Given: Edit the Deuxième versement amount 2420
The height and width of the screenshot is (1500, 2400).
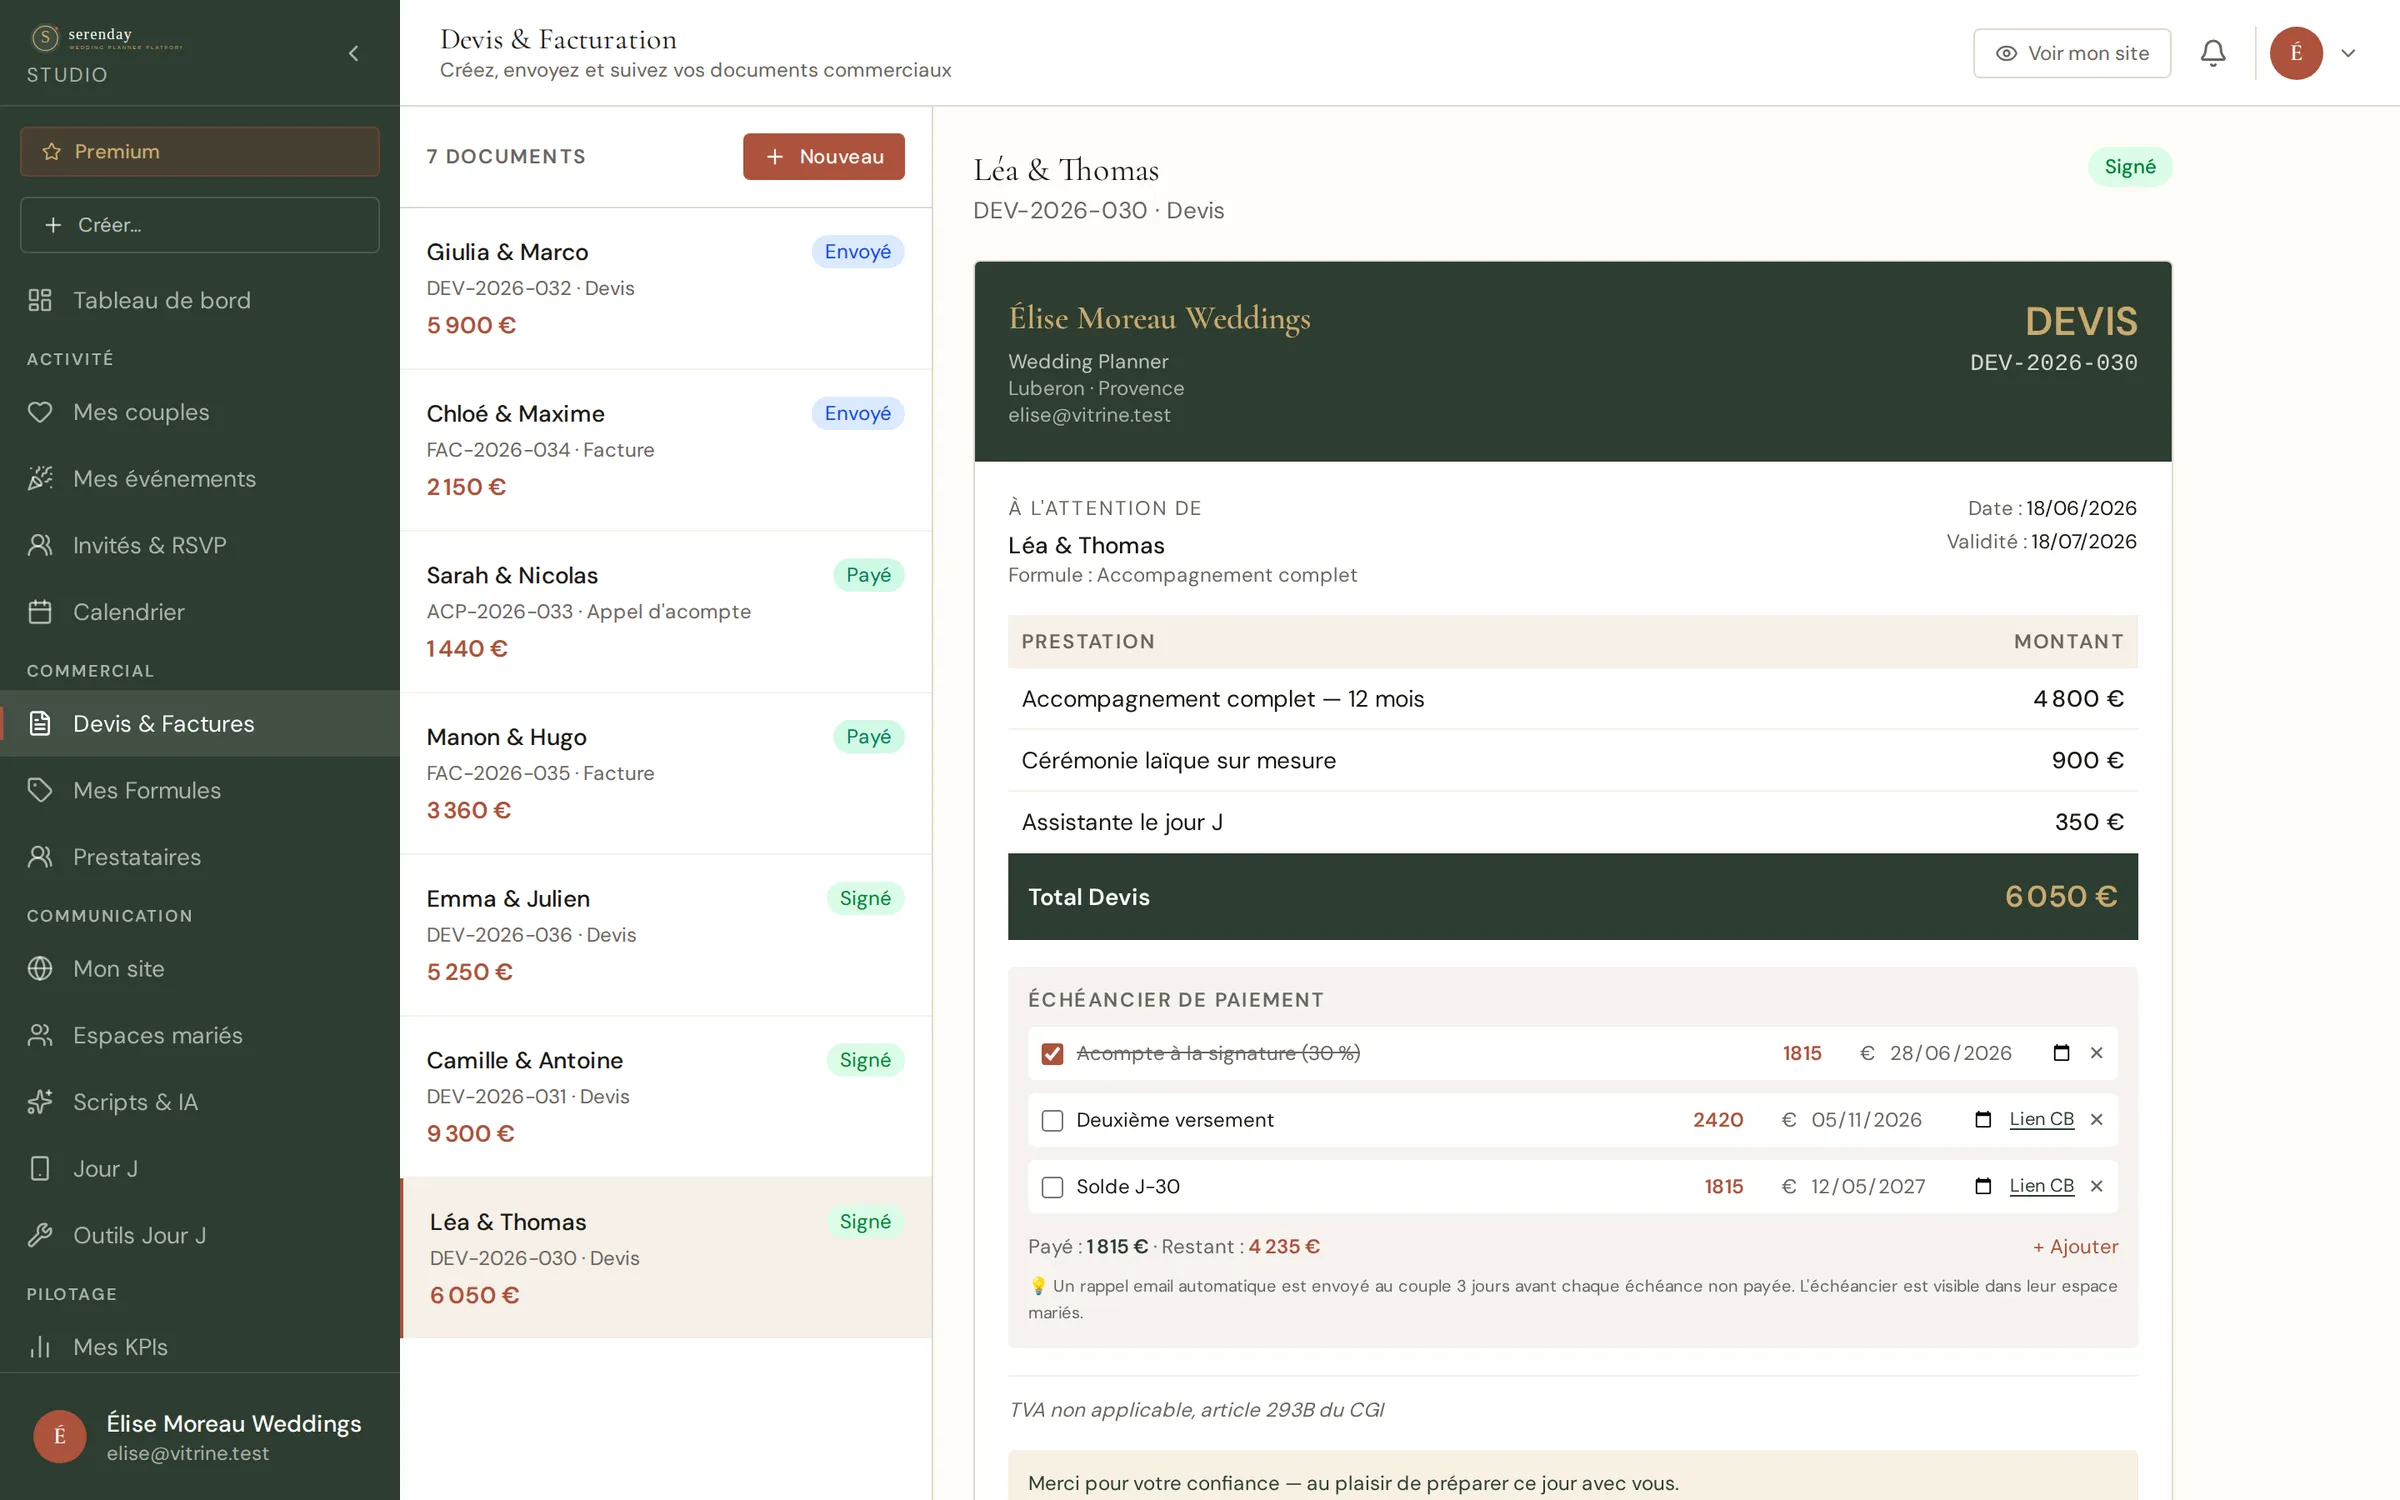Looking at the screenshot, I should pyautogui.click(x=1718, y=1120).
